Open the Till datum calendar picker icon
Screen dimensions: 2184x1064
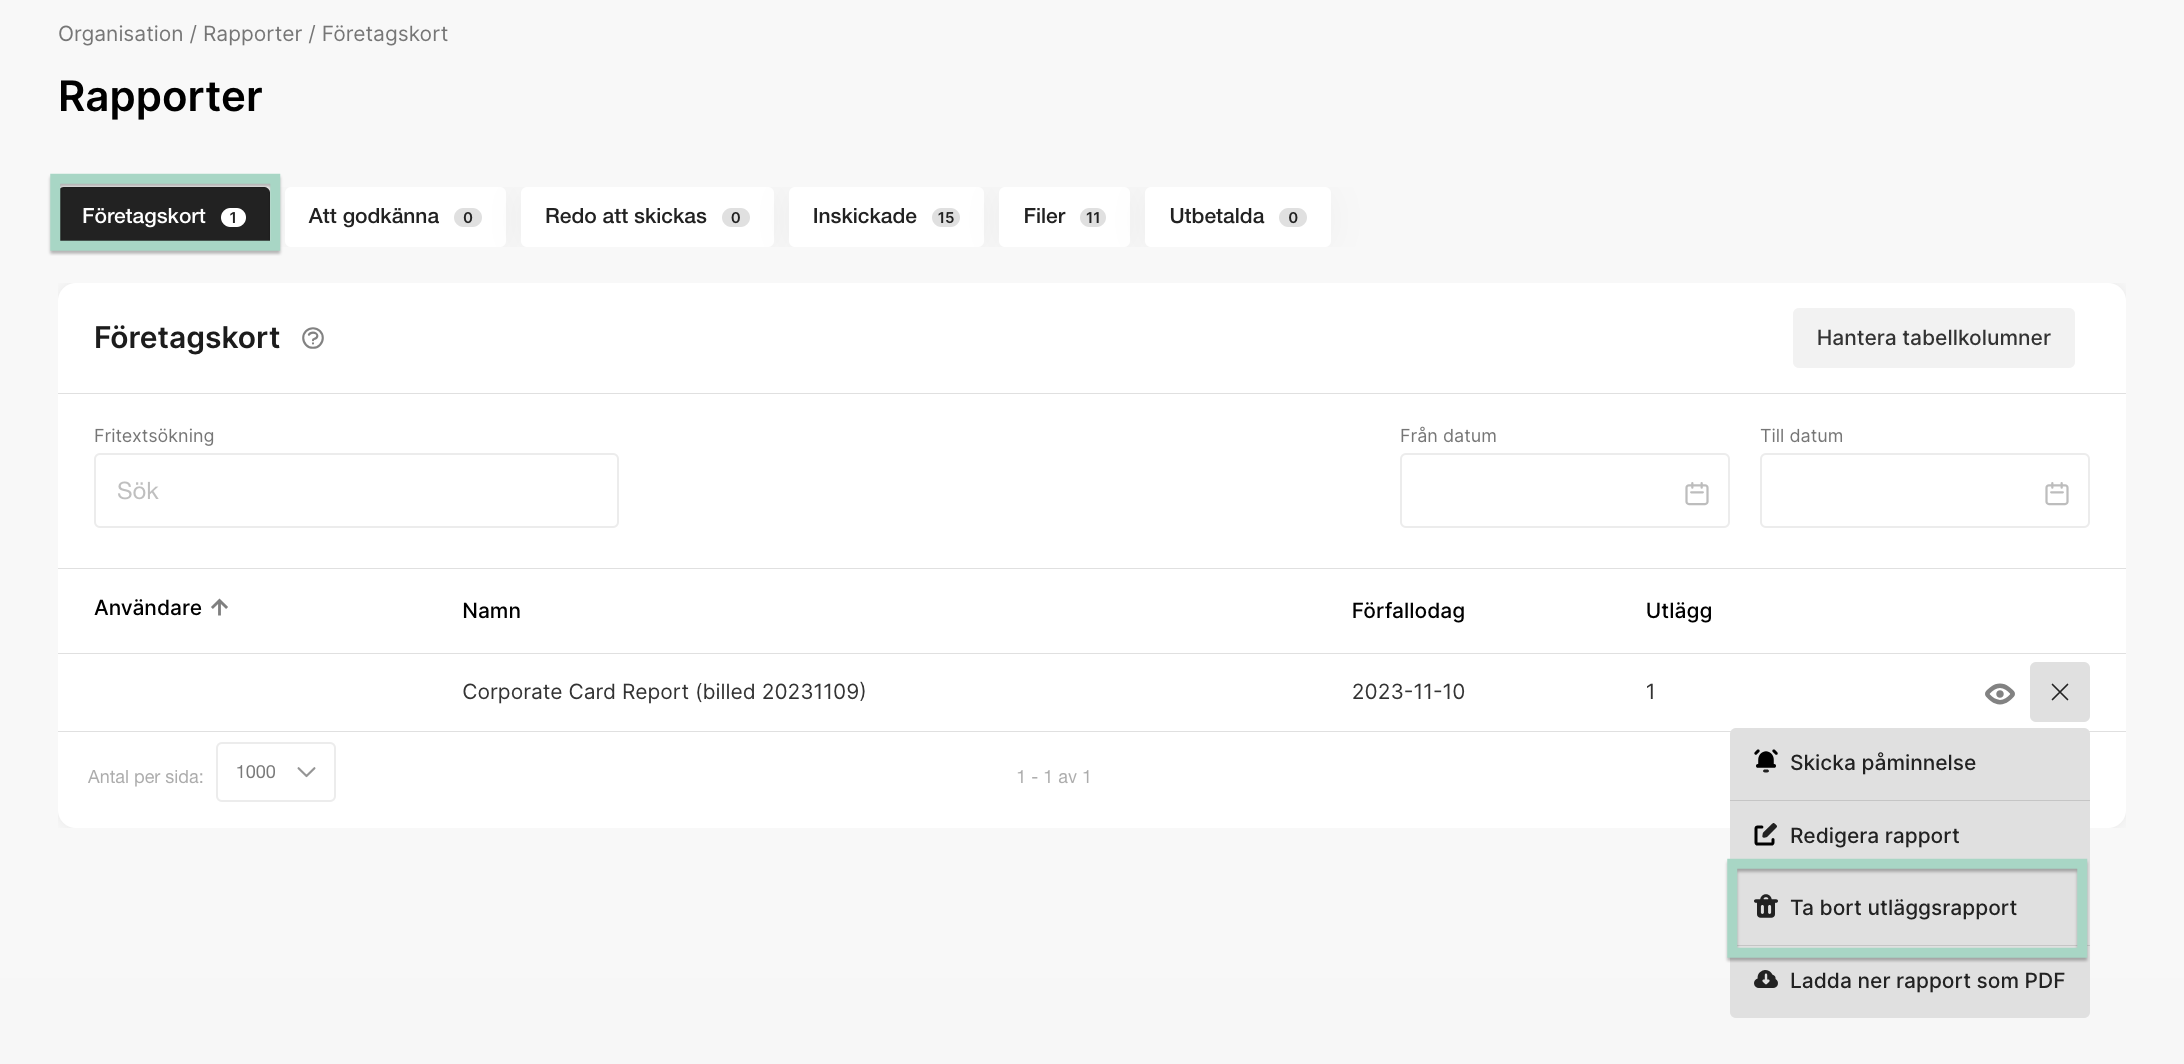point(2056,493)
